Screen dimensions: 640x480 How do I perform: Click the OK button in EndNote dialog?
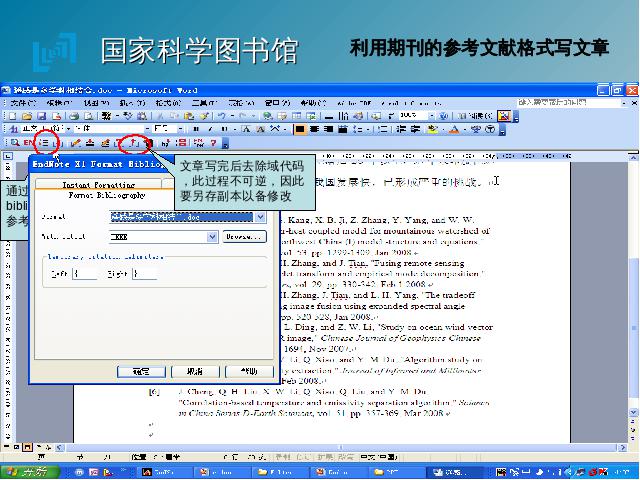coord(141,371)
